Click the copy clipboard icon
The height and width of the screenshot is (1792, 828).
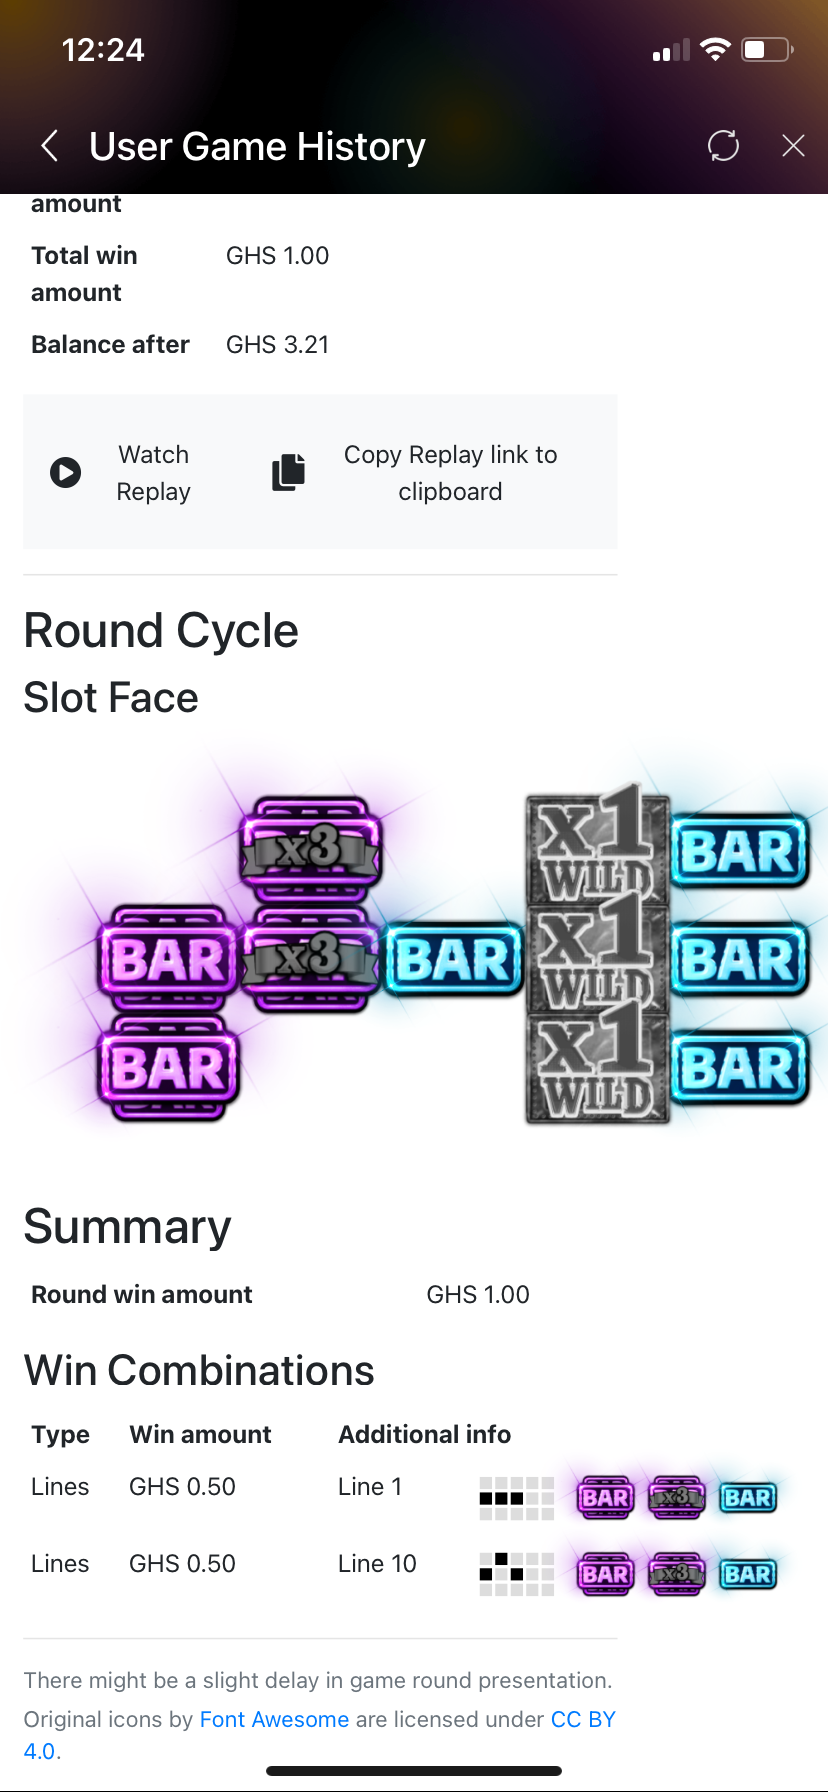coord(289,472)
